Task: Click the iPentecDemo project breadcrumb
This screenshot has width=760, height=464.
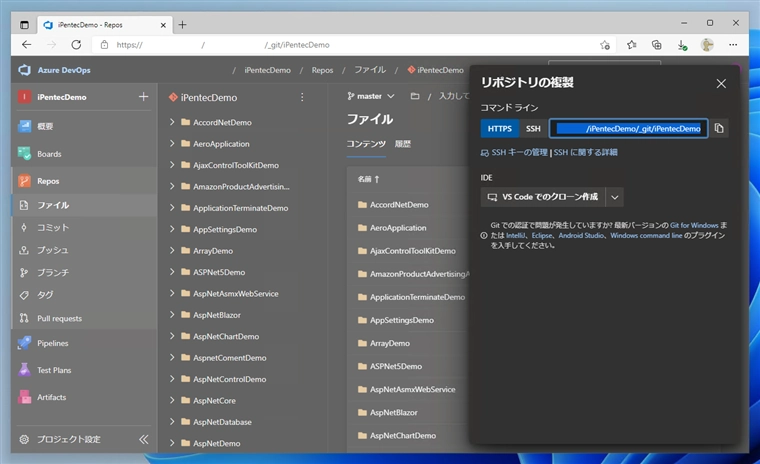Action: [x=268, y=70]
